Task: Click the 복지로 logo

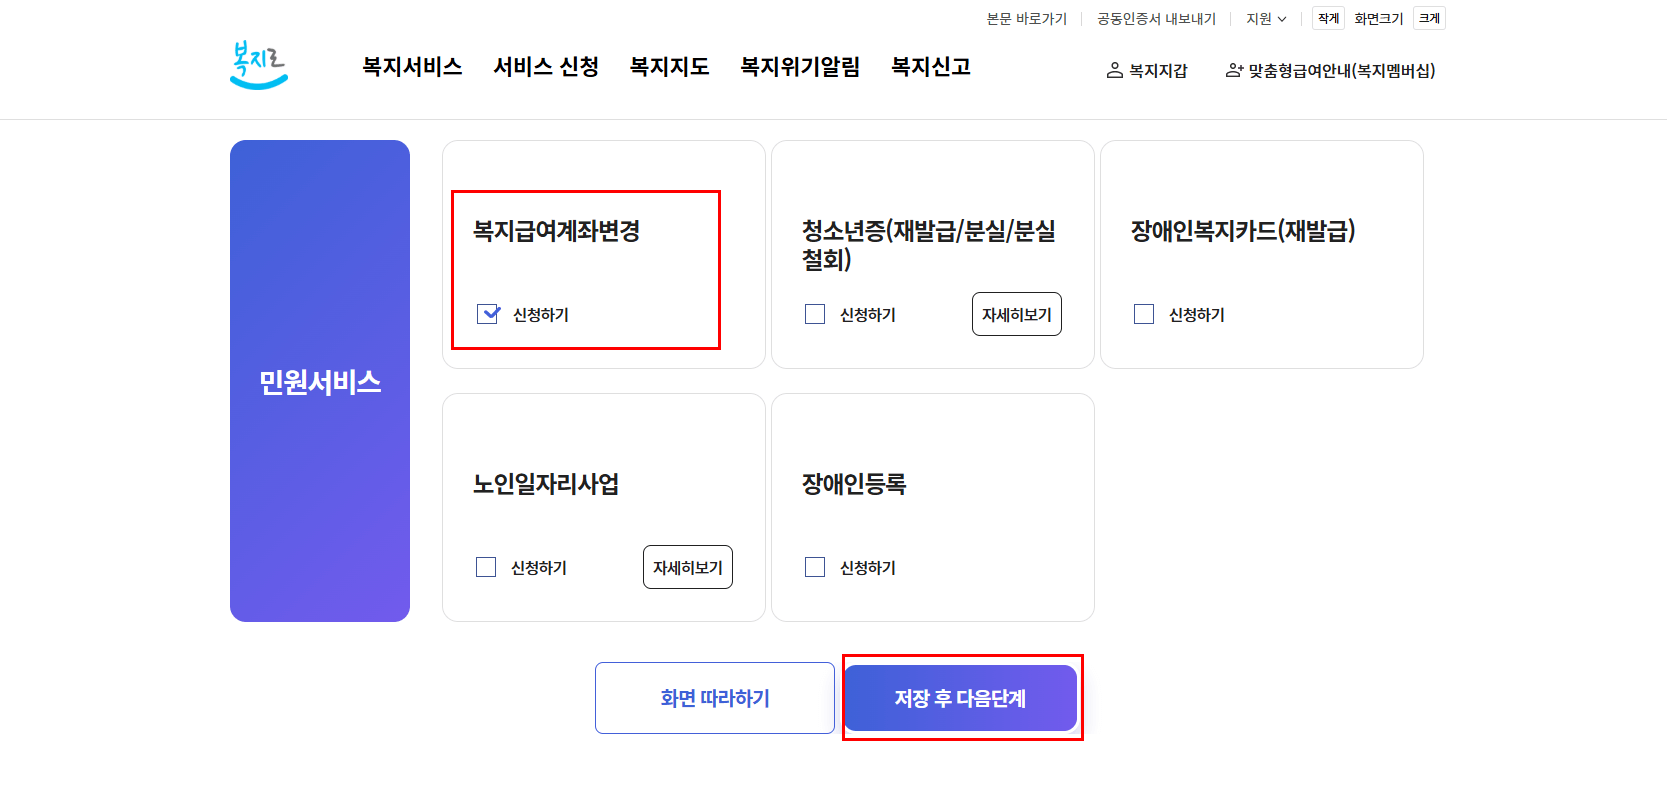Action: (x=259, y=63)
